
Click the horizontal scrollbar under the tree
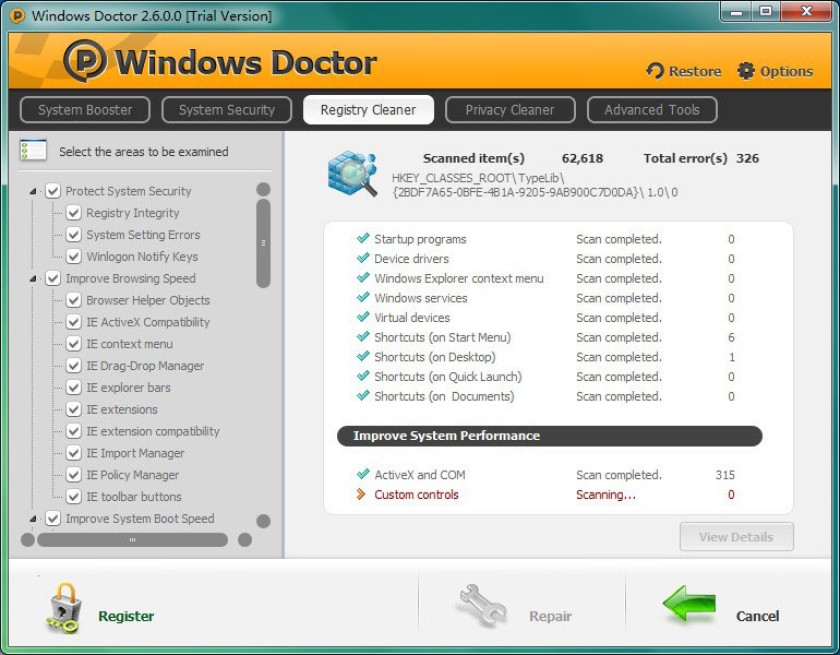point(132,540)
